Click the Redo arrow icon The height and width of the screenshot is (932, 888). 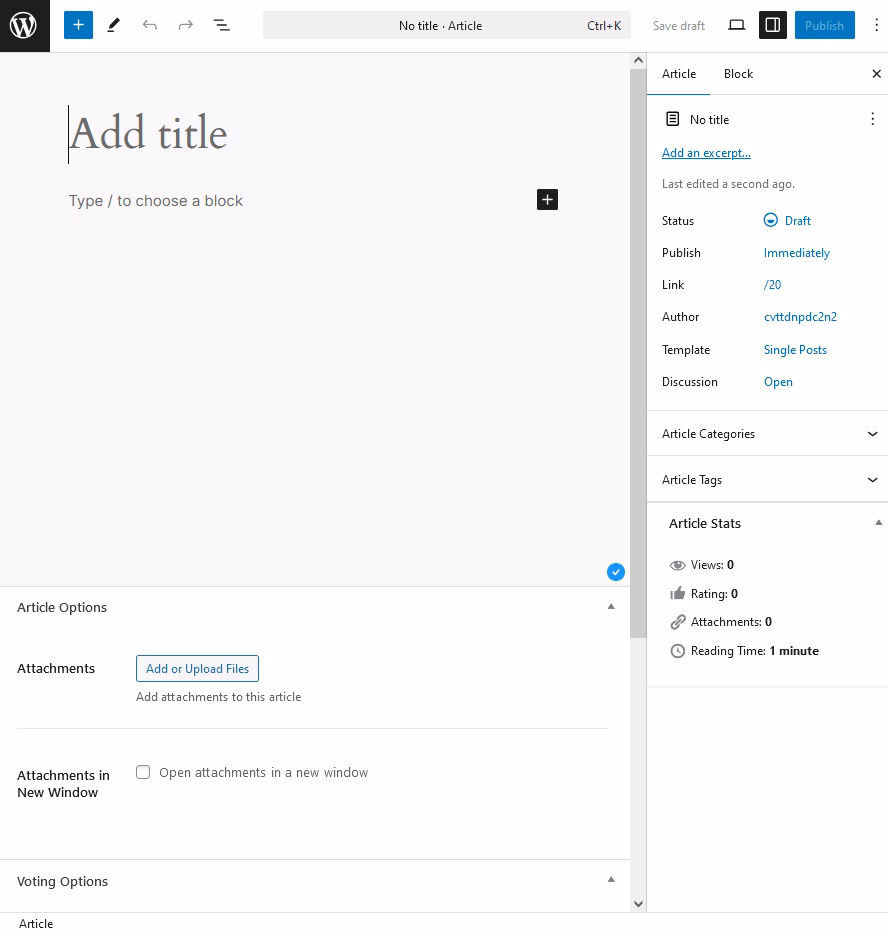(x=186, y=25)
